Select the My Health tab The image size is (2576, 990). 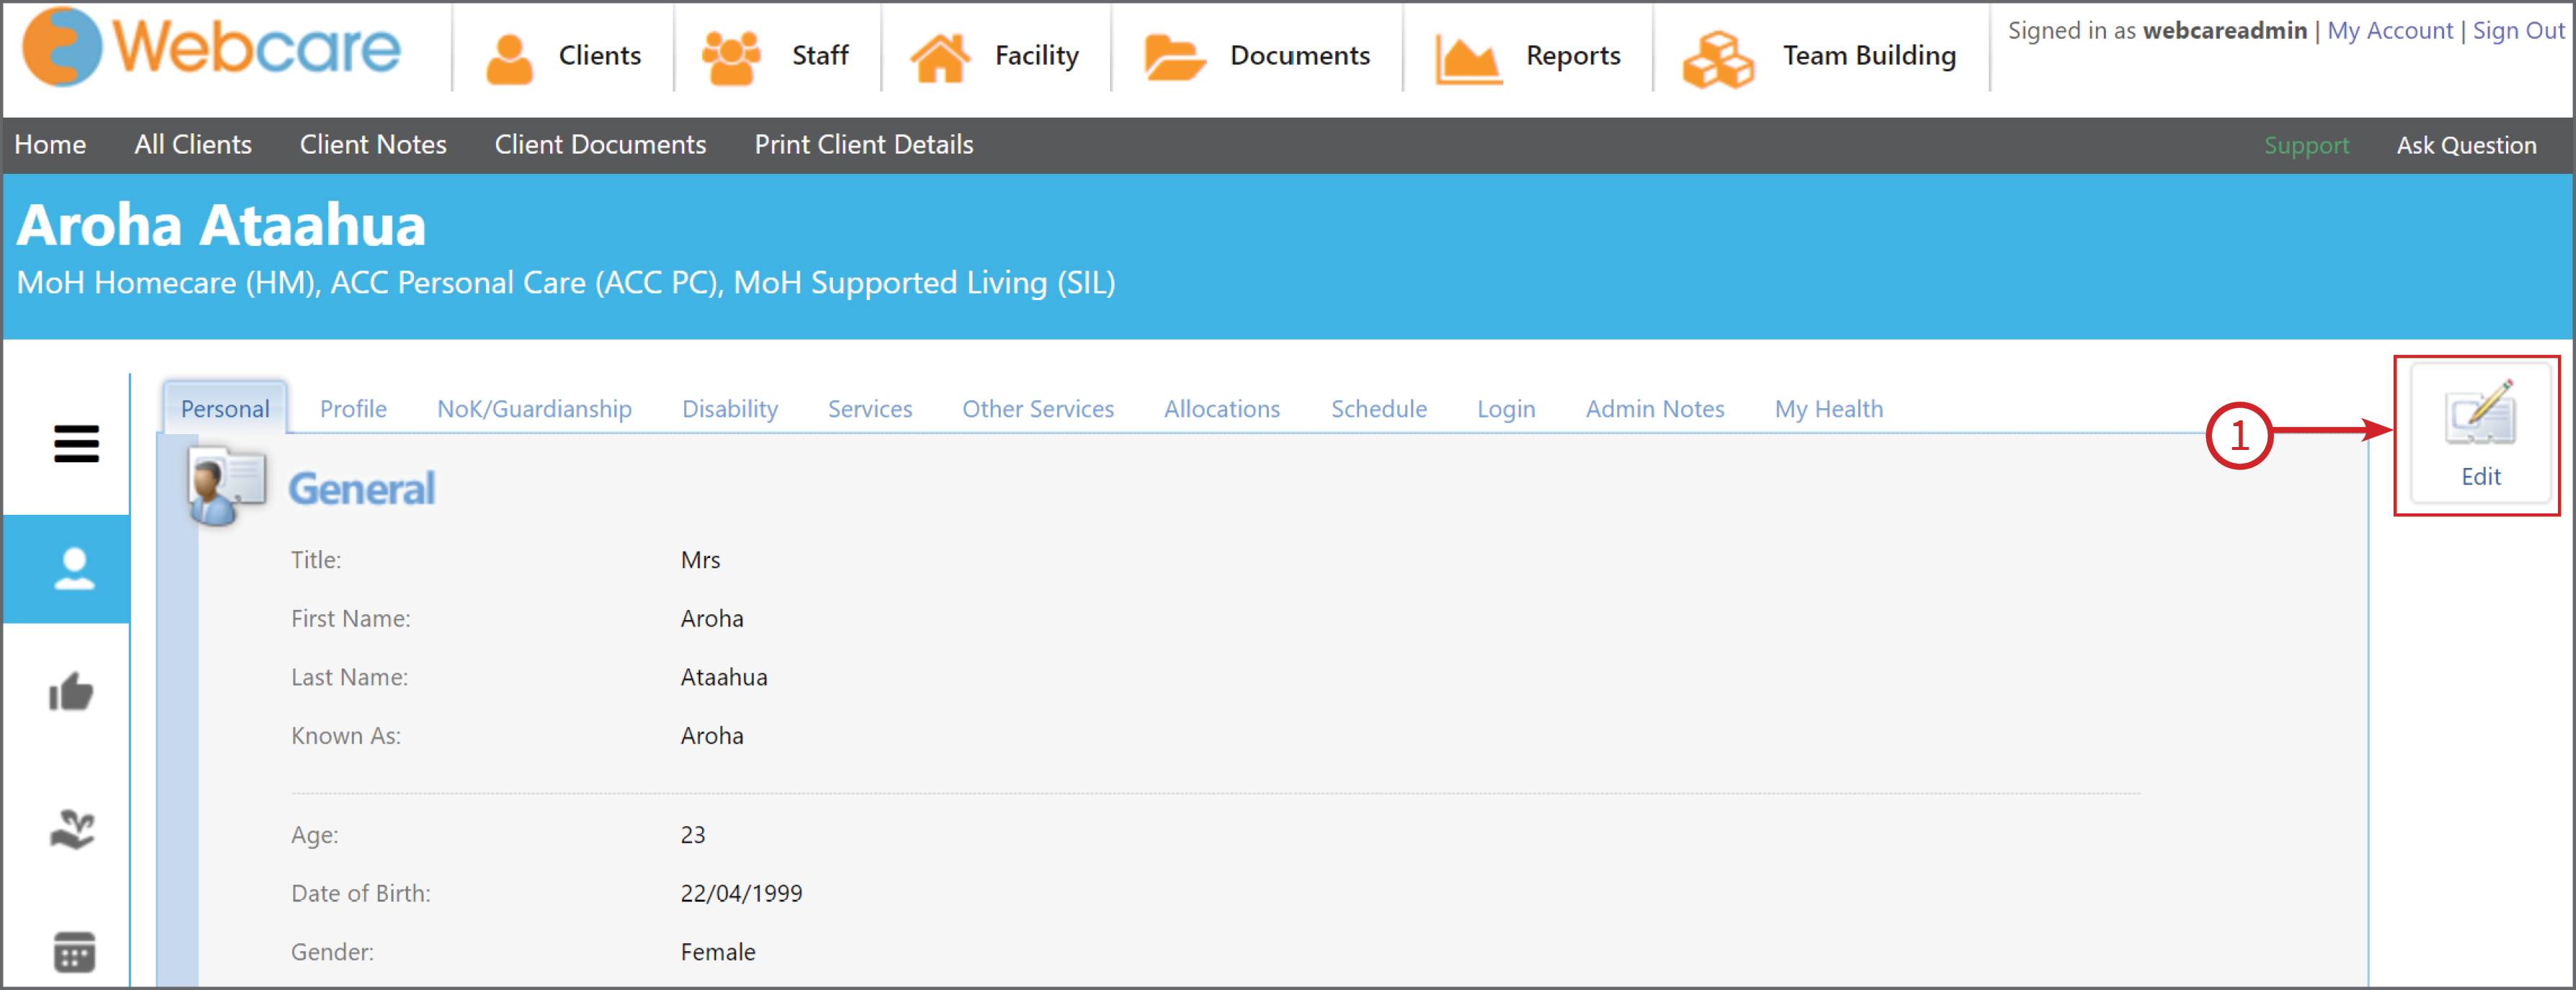1828,409
